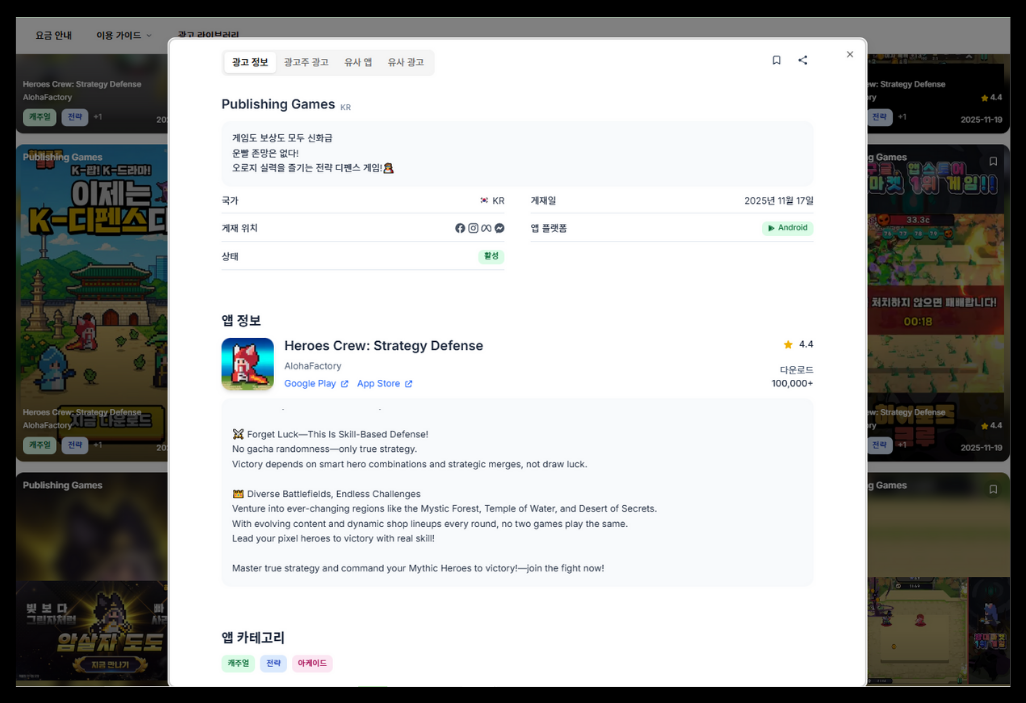1026x703 pixels.
Task: Open the 요금 안내 menu item
Action: pyautogui.click(x=54, y=35)
